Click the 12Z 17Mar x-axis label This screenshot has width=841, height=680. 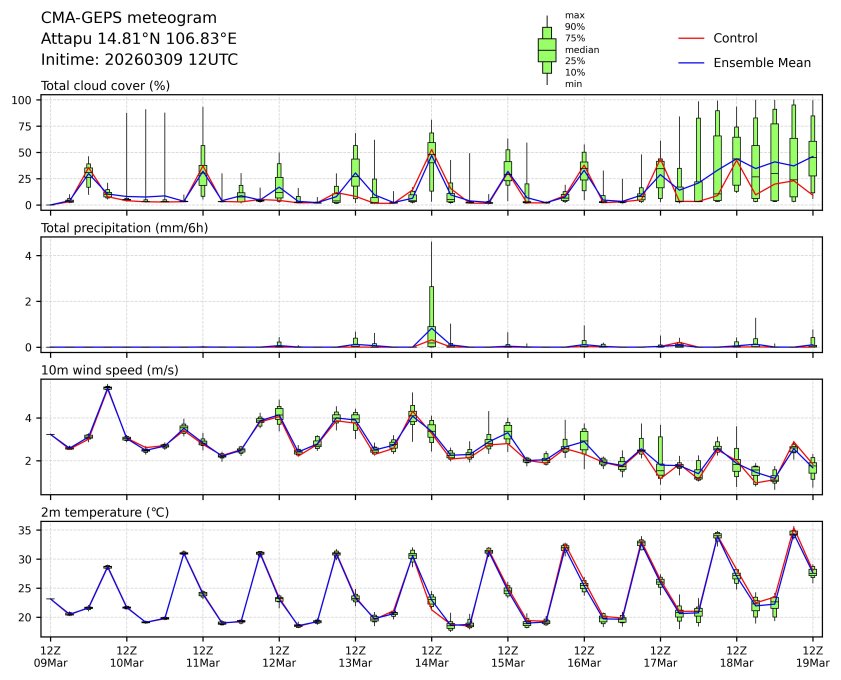[x=660, y=656]
